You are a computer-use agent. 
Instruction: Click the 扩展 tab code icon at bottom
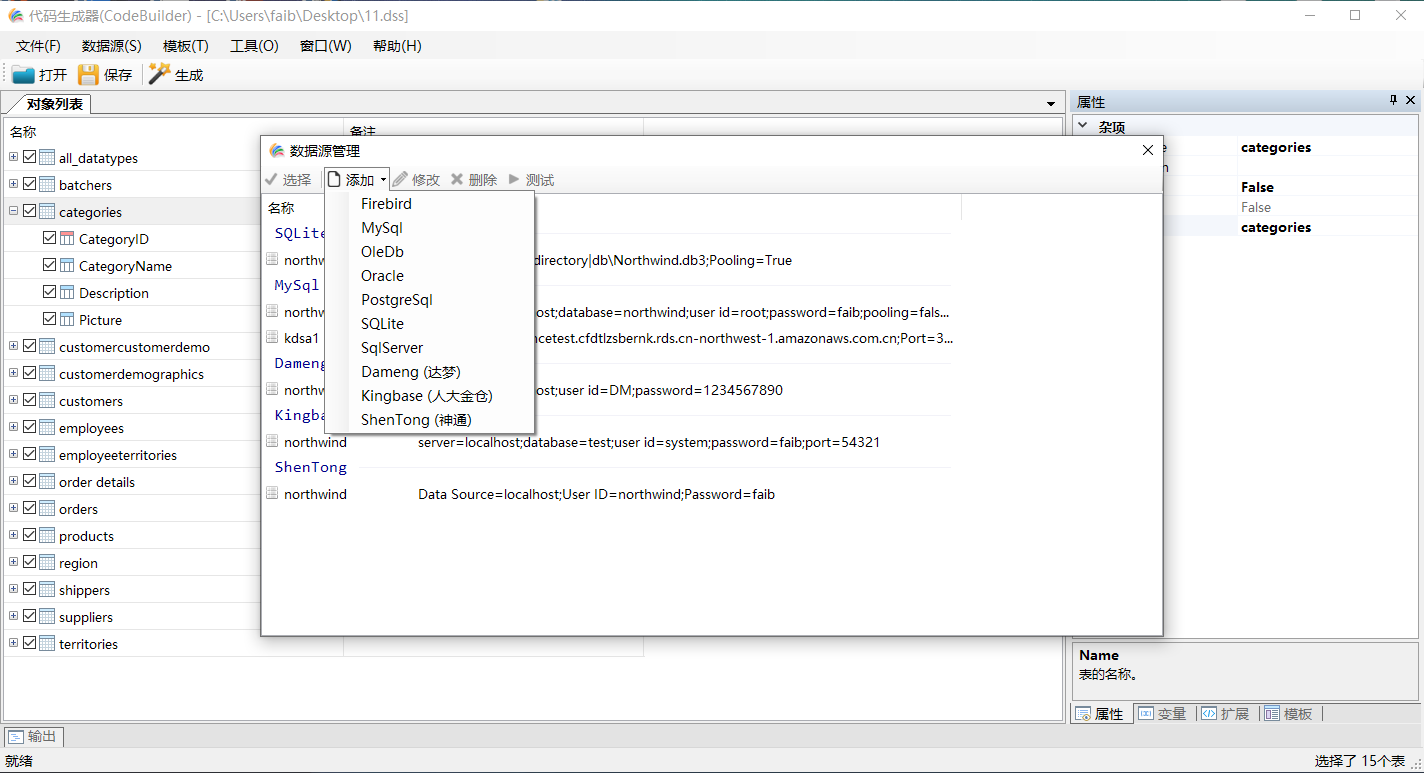tap(1206, 713)
